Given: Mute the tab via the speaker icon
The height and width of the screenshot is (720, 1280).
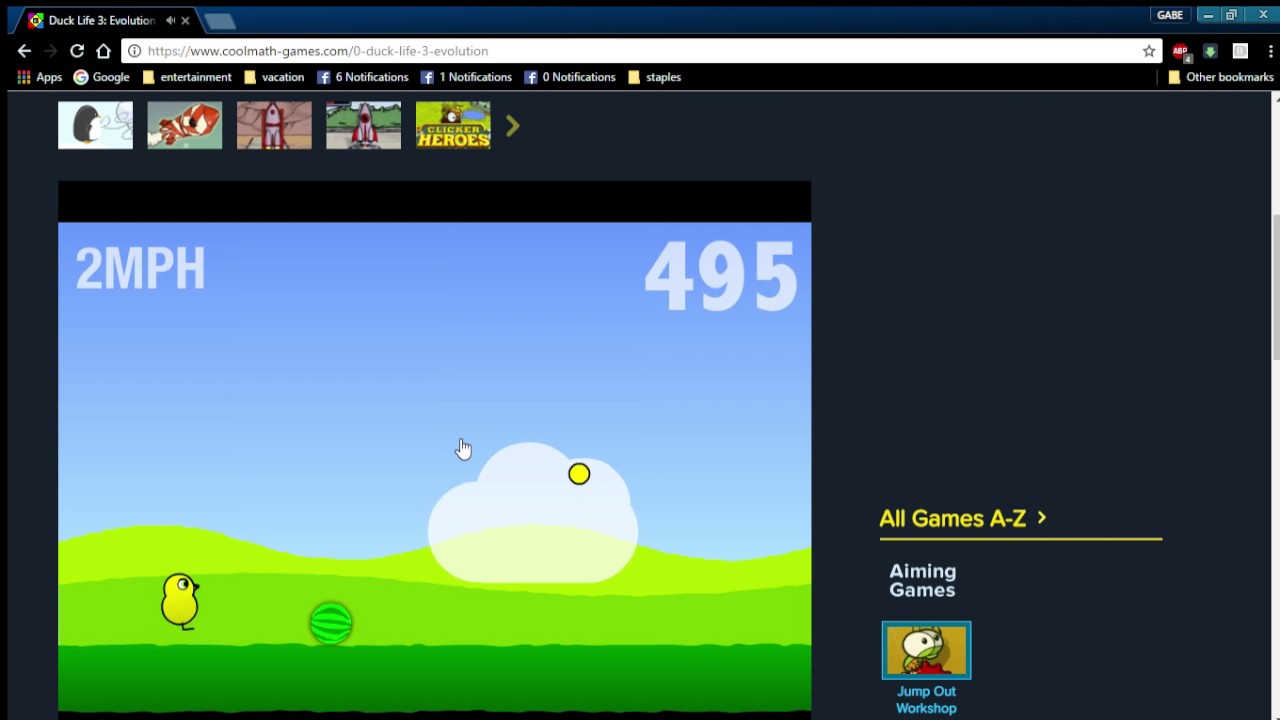Looking at the screenshot, I should [170, 20].
